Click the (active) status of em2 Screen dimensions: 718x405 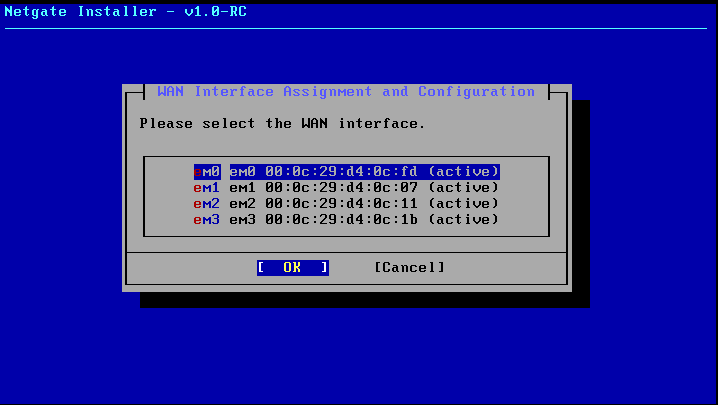pyautogui.click(x=463, y=203)
